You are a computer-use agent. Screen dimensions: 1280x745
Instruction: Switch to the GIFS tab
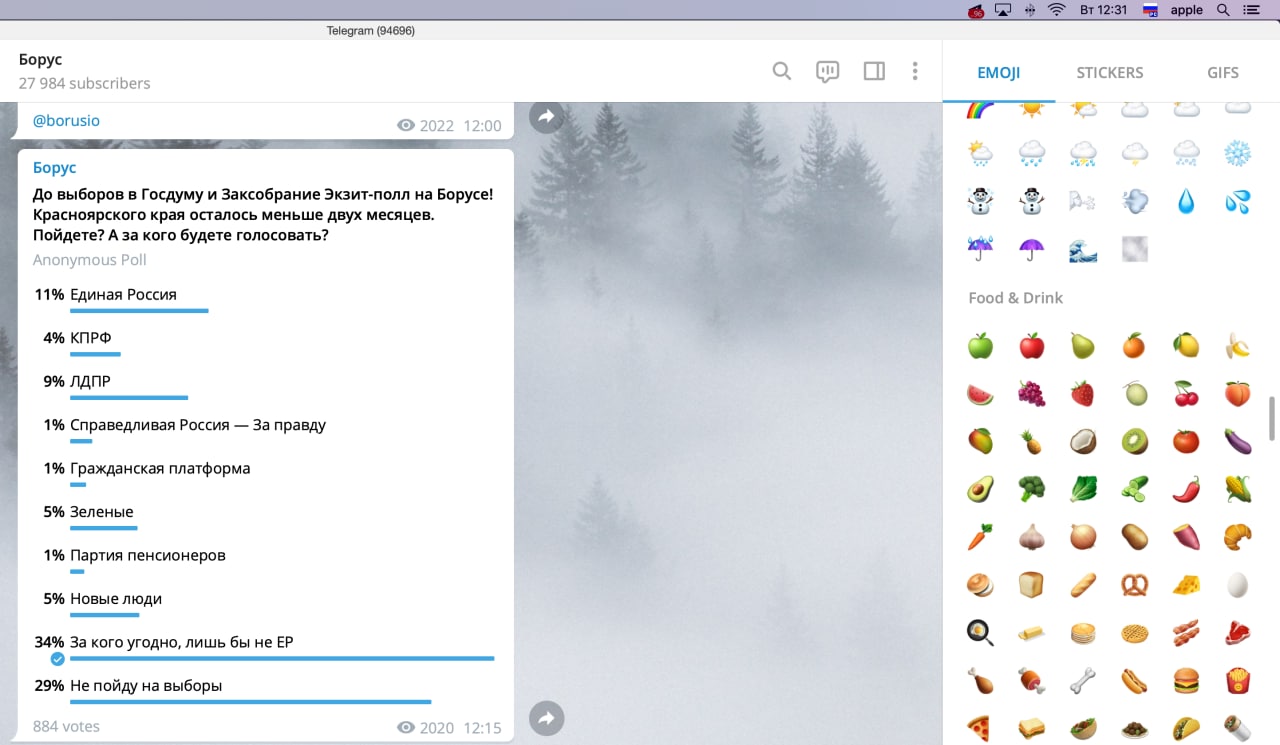click(1222, 72)
